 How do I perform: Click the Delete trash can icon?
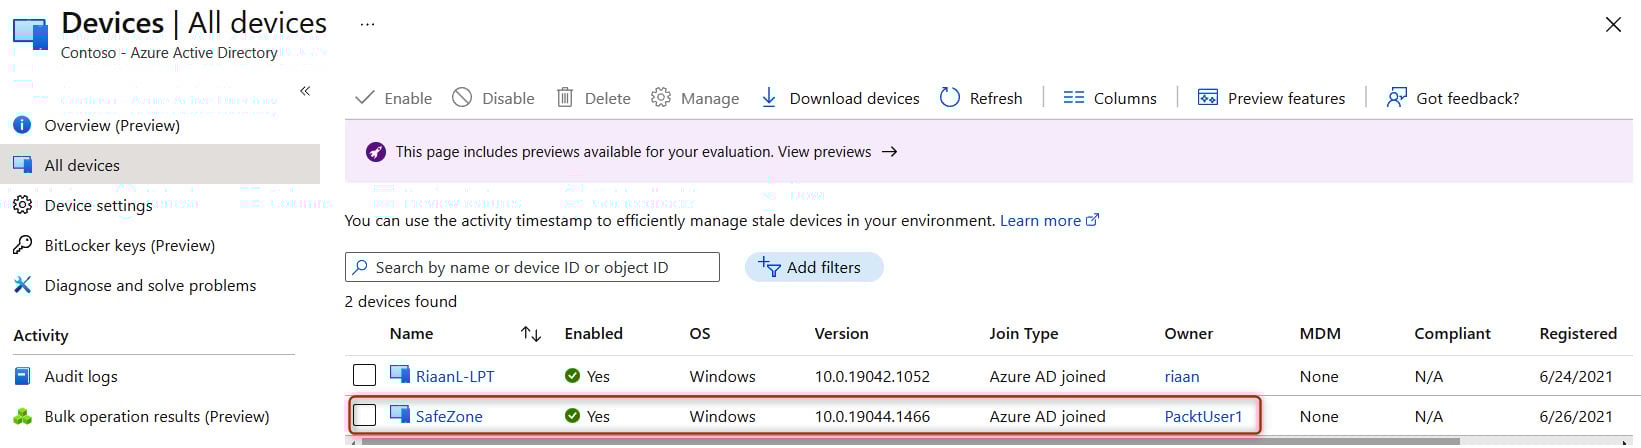(x=565, y=97)
